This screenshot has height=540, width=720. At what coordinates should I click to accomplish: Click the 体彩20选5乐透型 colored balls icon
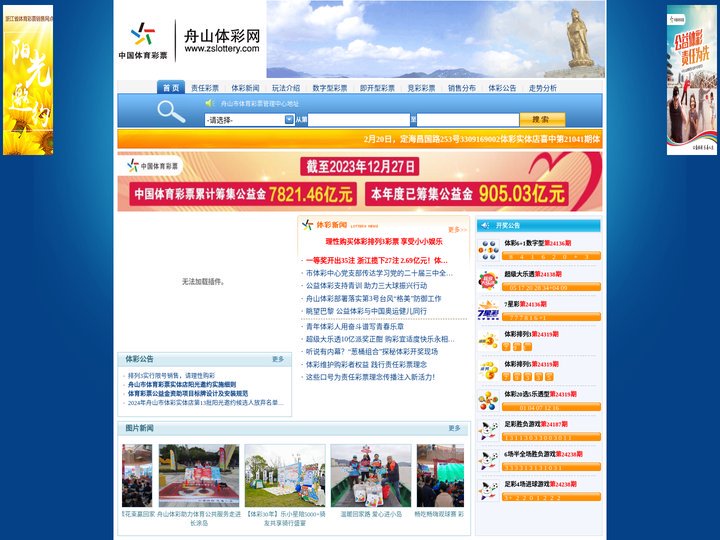(489, 401)
